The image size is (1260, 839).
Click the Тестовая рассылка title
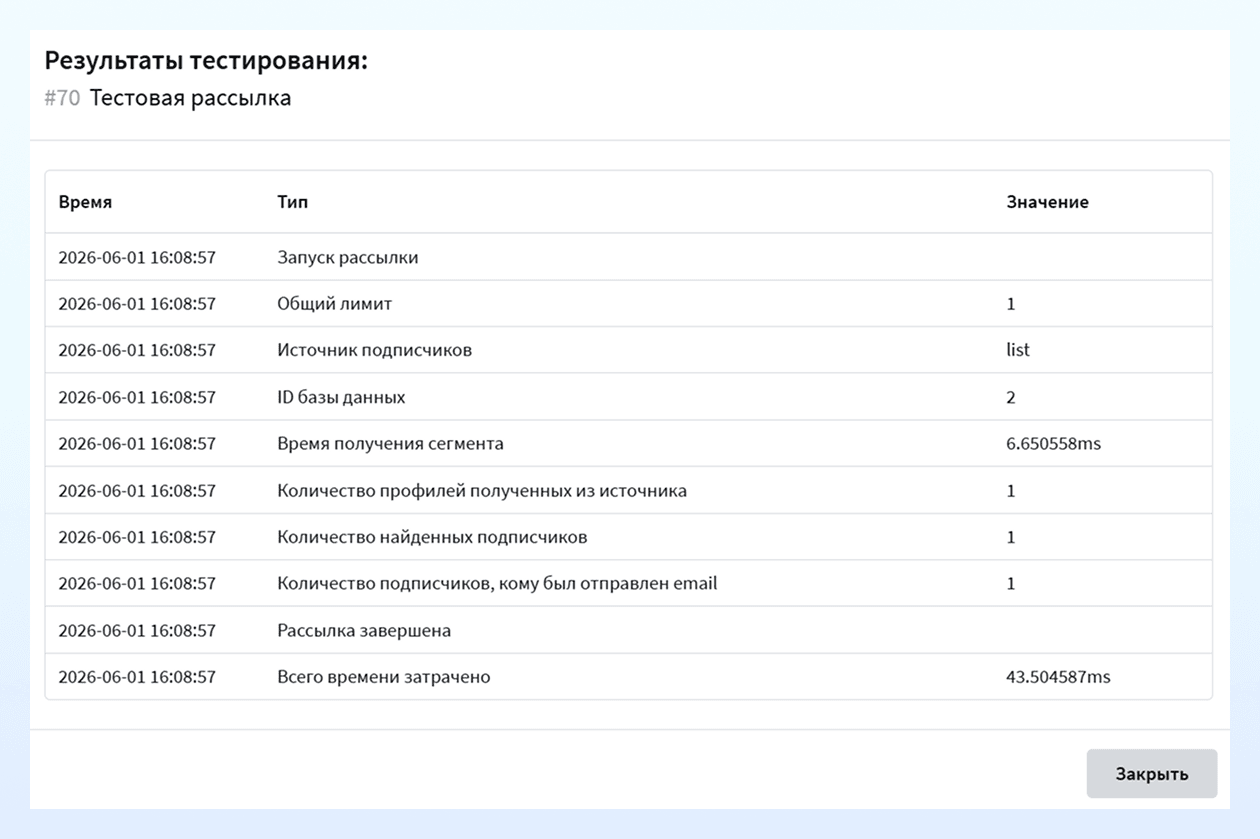[x=190, y=98]
